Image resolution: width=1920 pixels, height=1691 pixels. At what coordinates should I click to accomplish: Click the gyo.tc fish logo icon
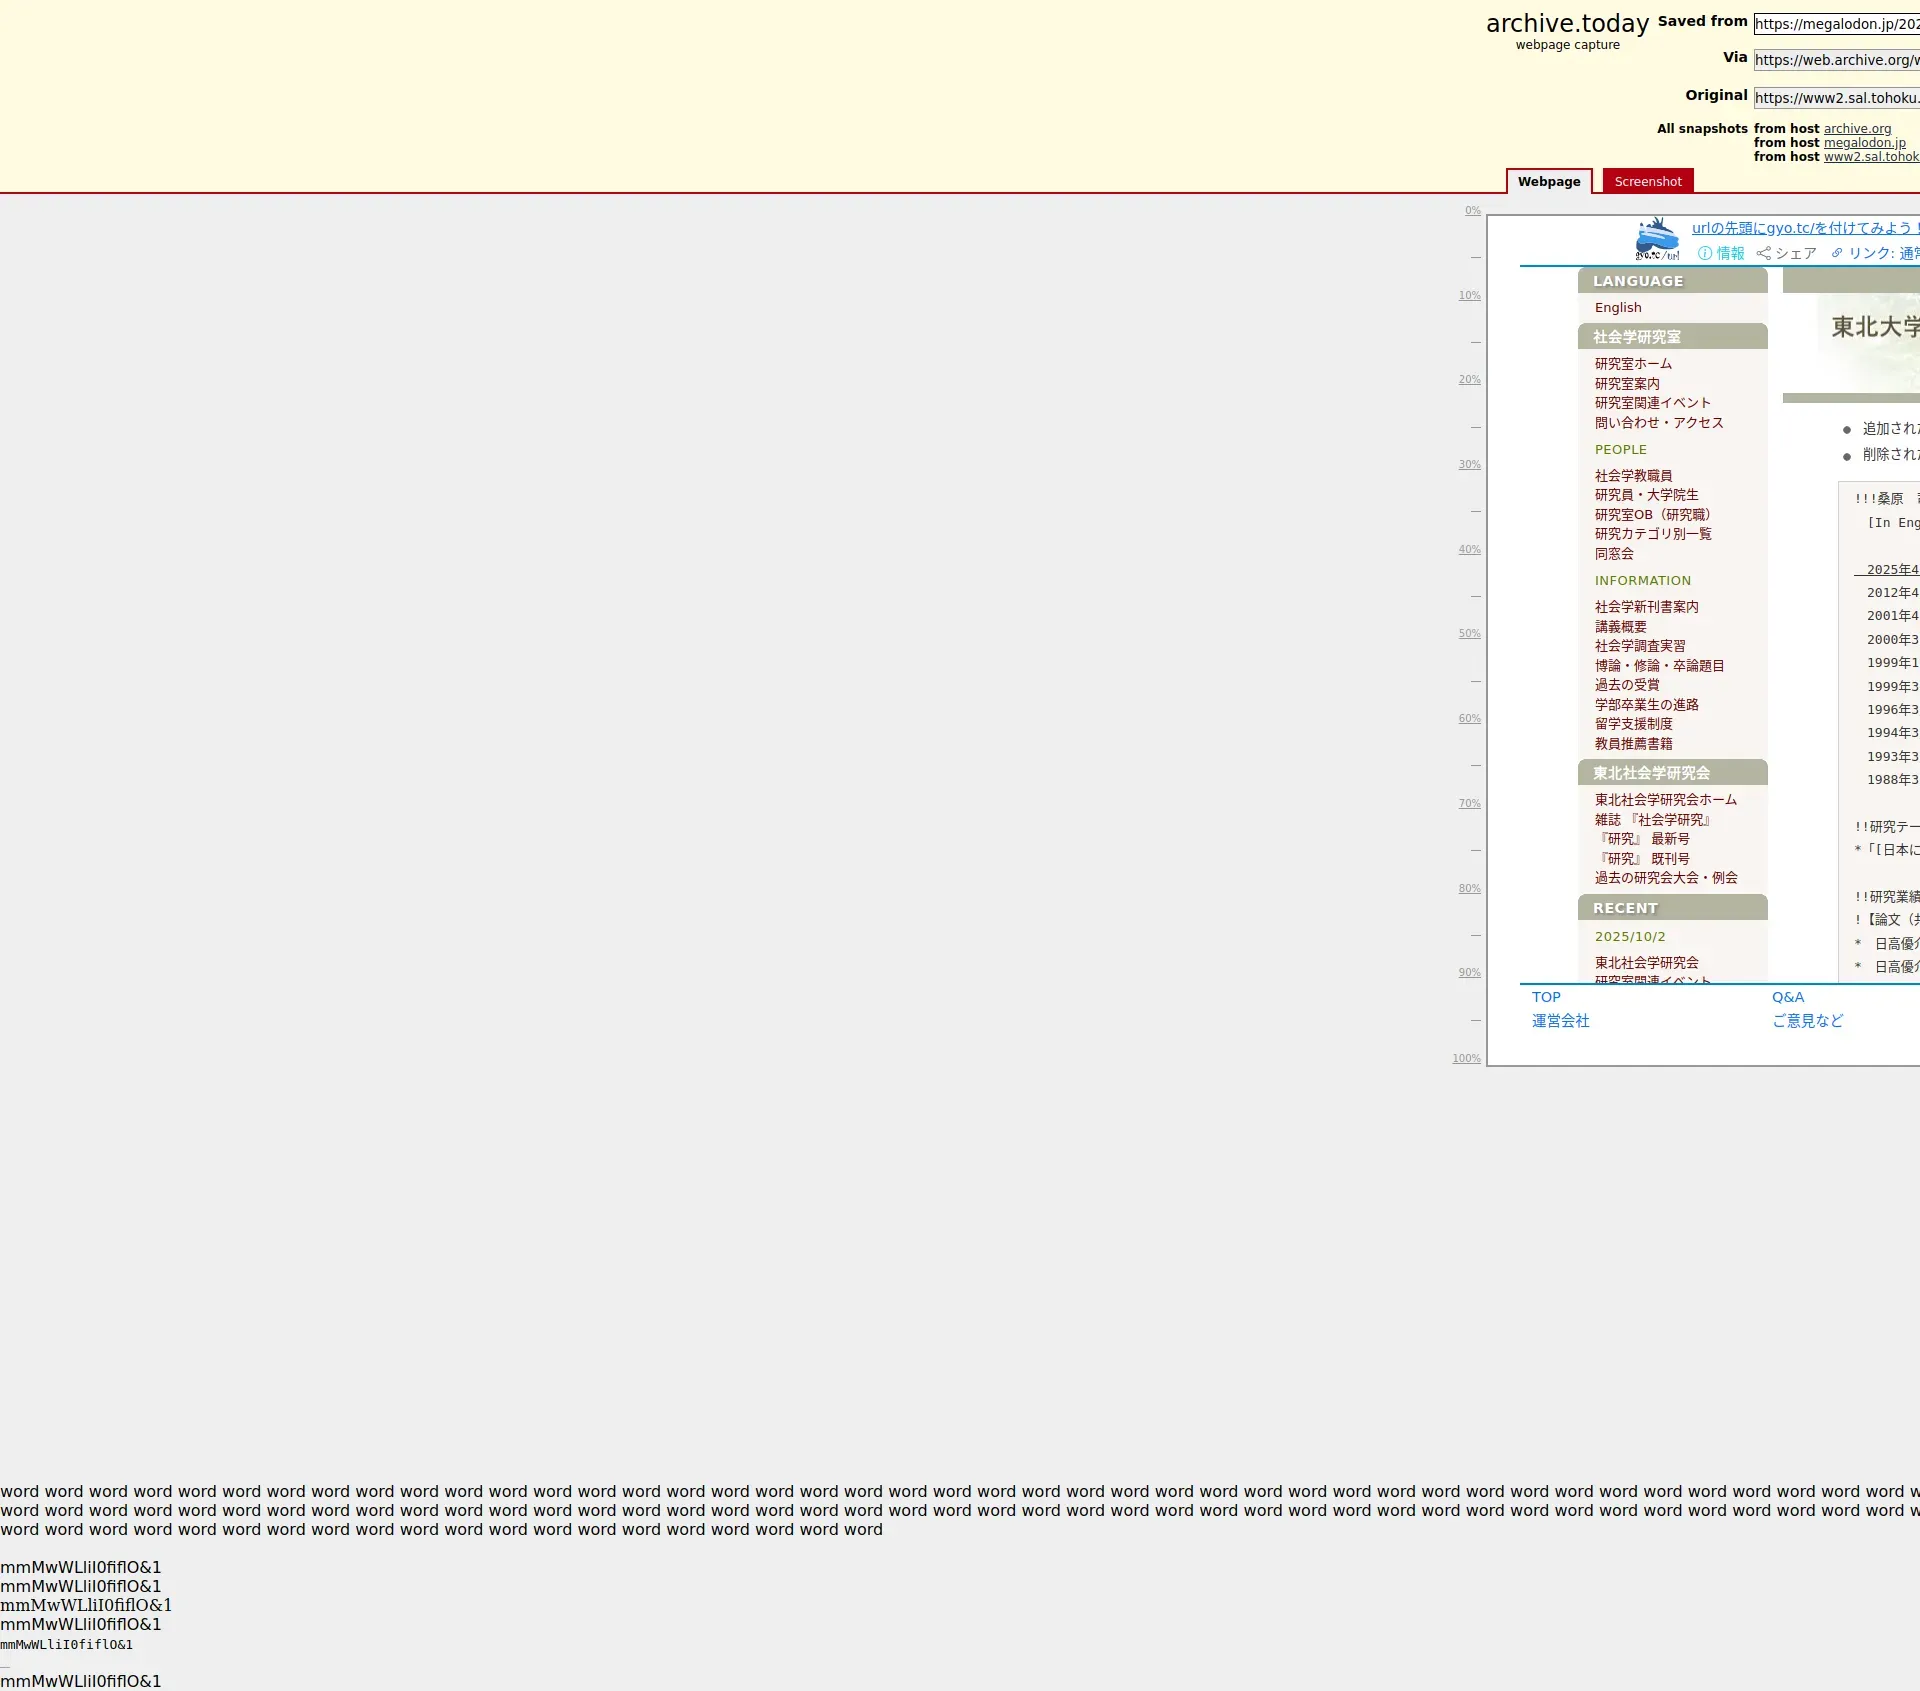1657,239
